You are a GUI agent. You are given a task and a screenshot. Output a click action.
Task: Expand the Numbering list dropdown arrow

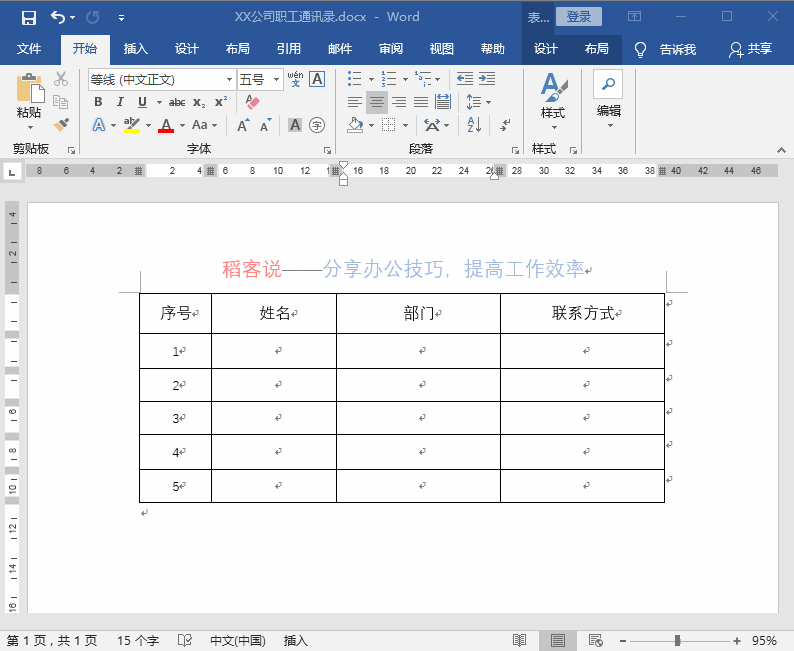(405, 79)
